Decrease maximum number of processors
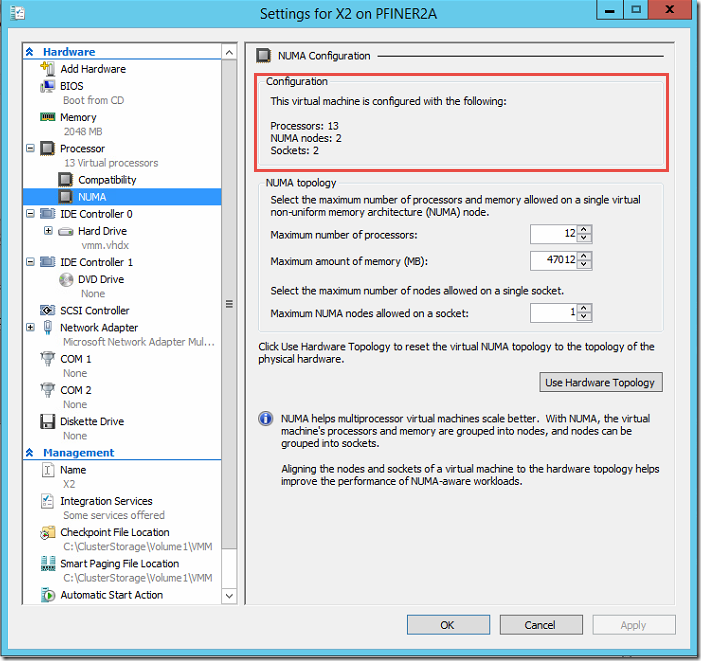Image resolution: width=701 pixels, height=661 pixels. (584, 238)
